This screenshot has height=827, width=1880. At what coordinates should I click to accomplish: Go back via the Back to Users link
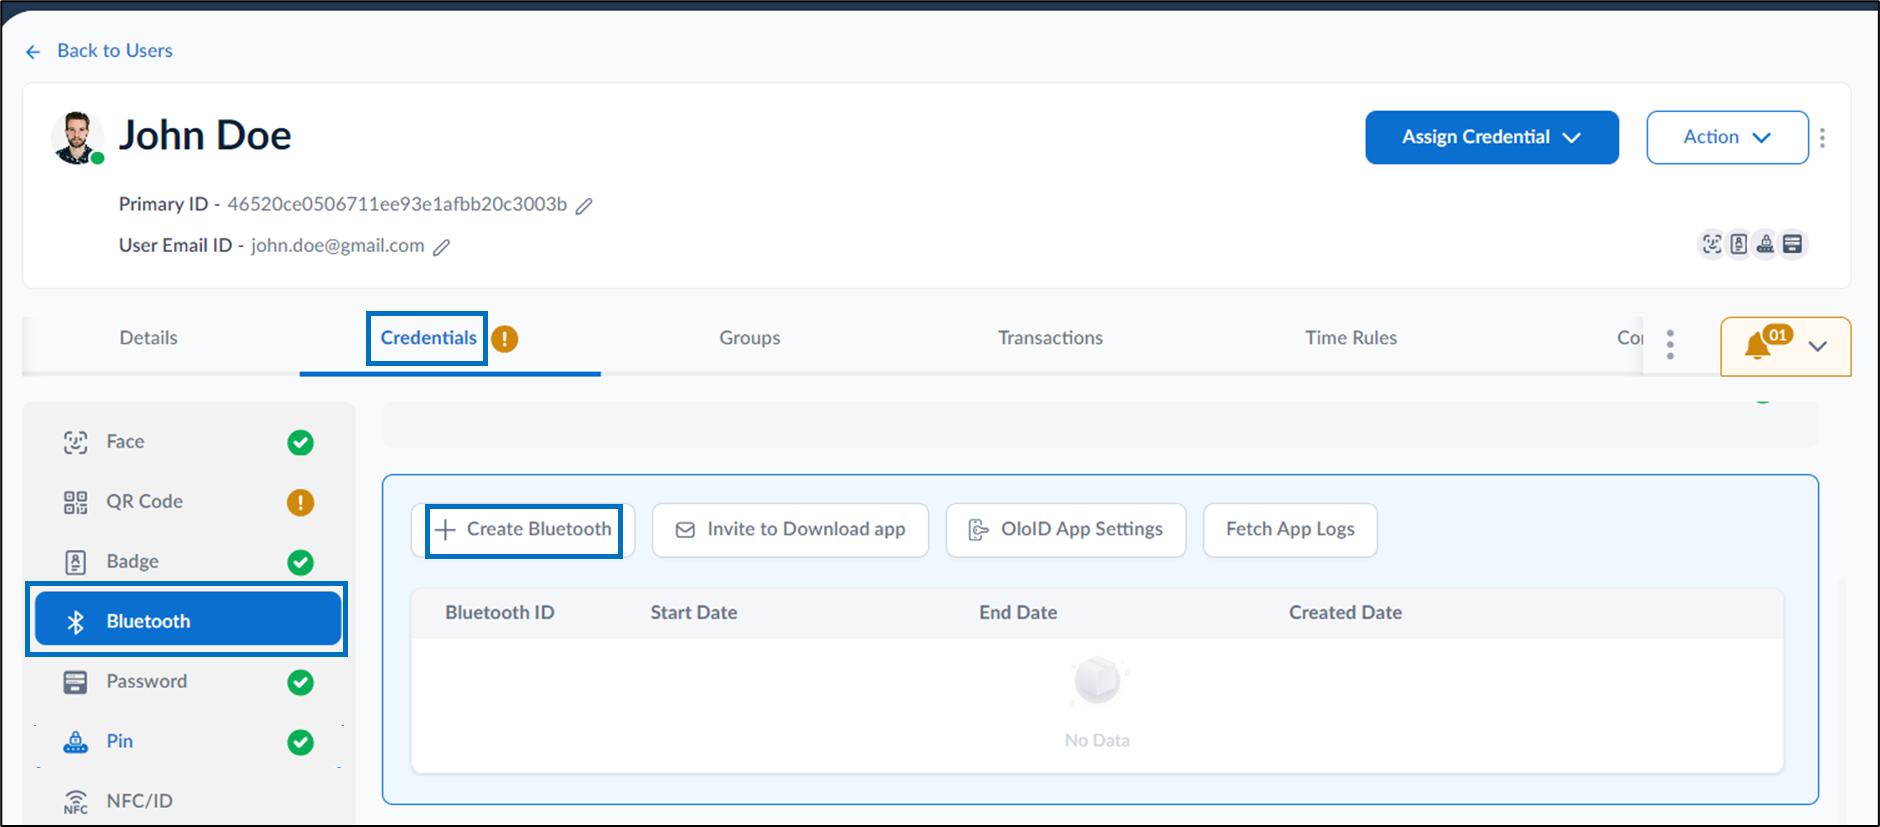(x=98, y=51)
